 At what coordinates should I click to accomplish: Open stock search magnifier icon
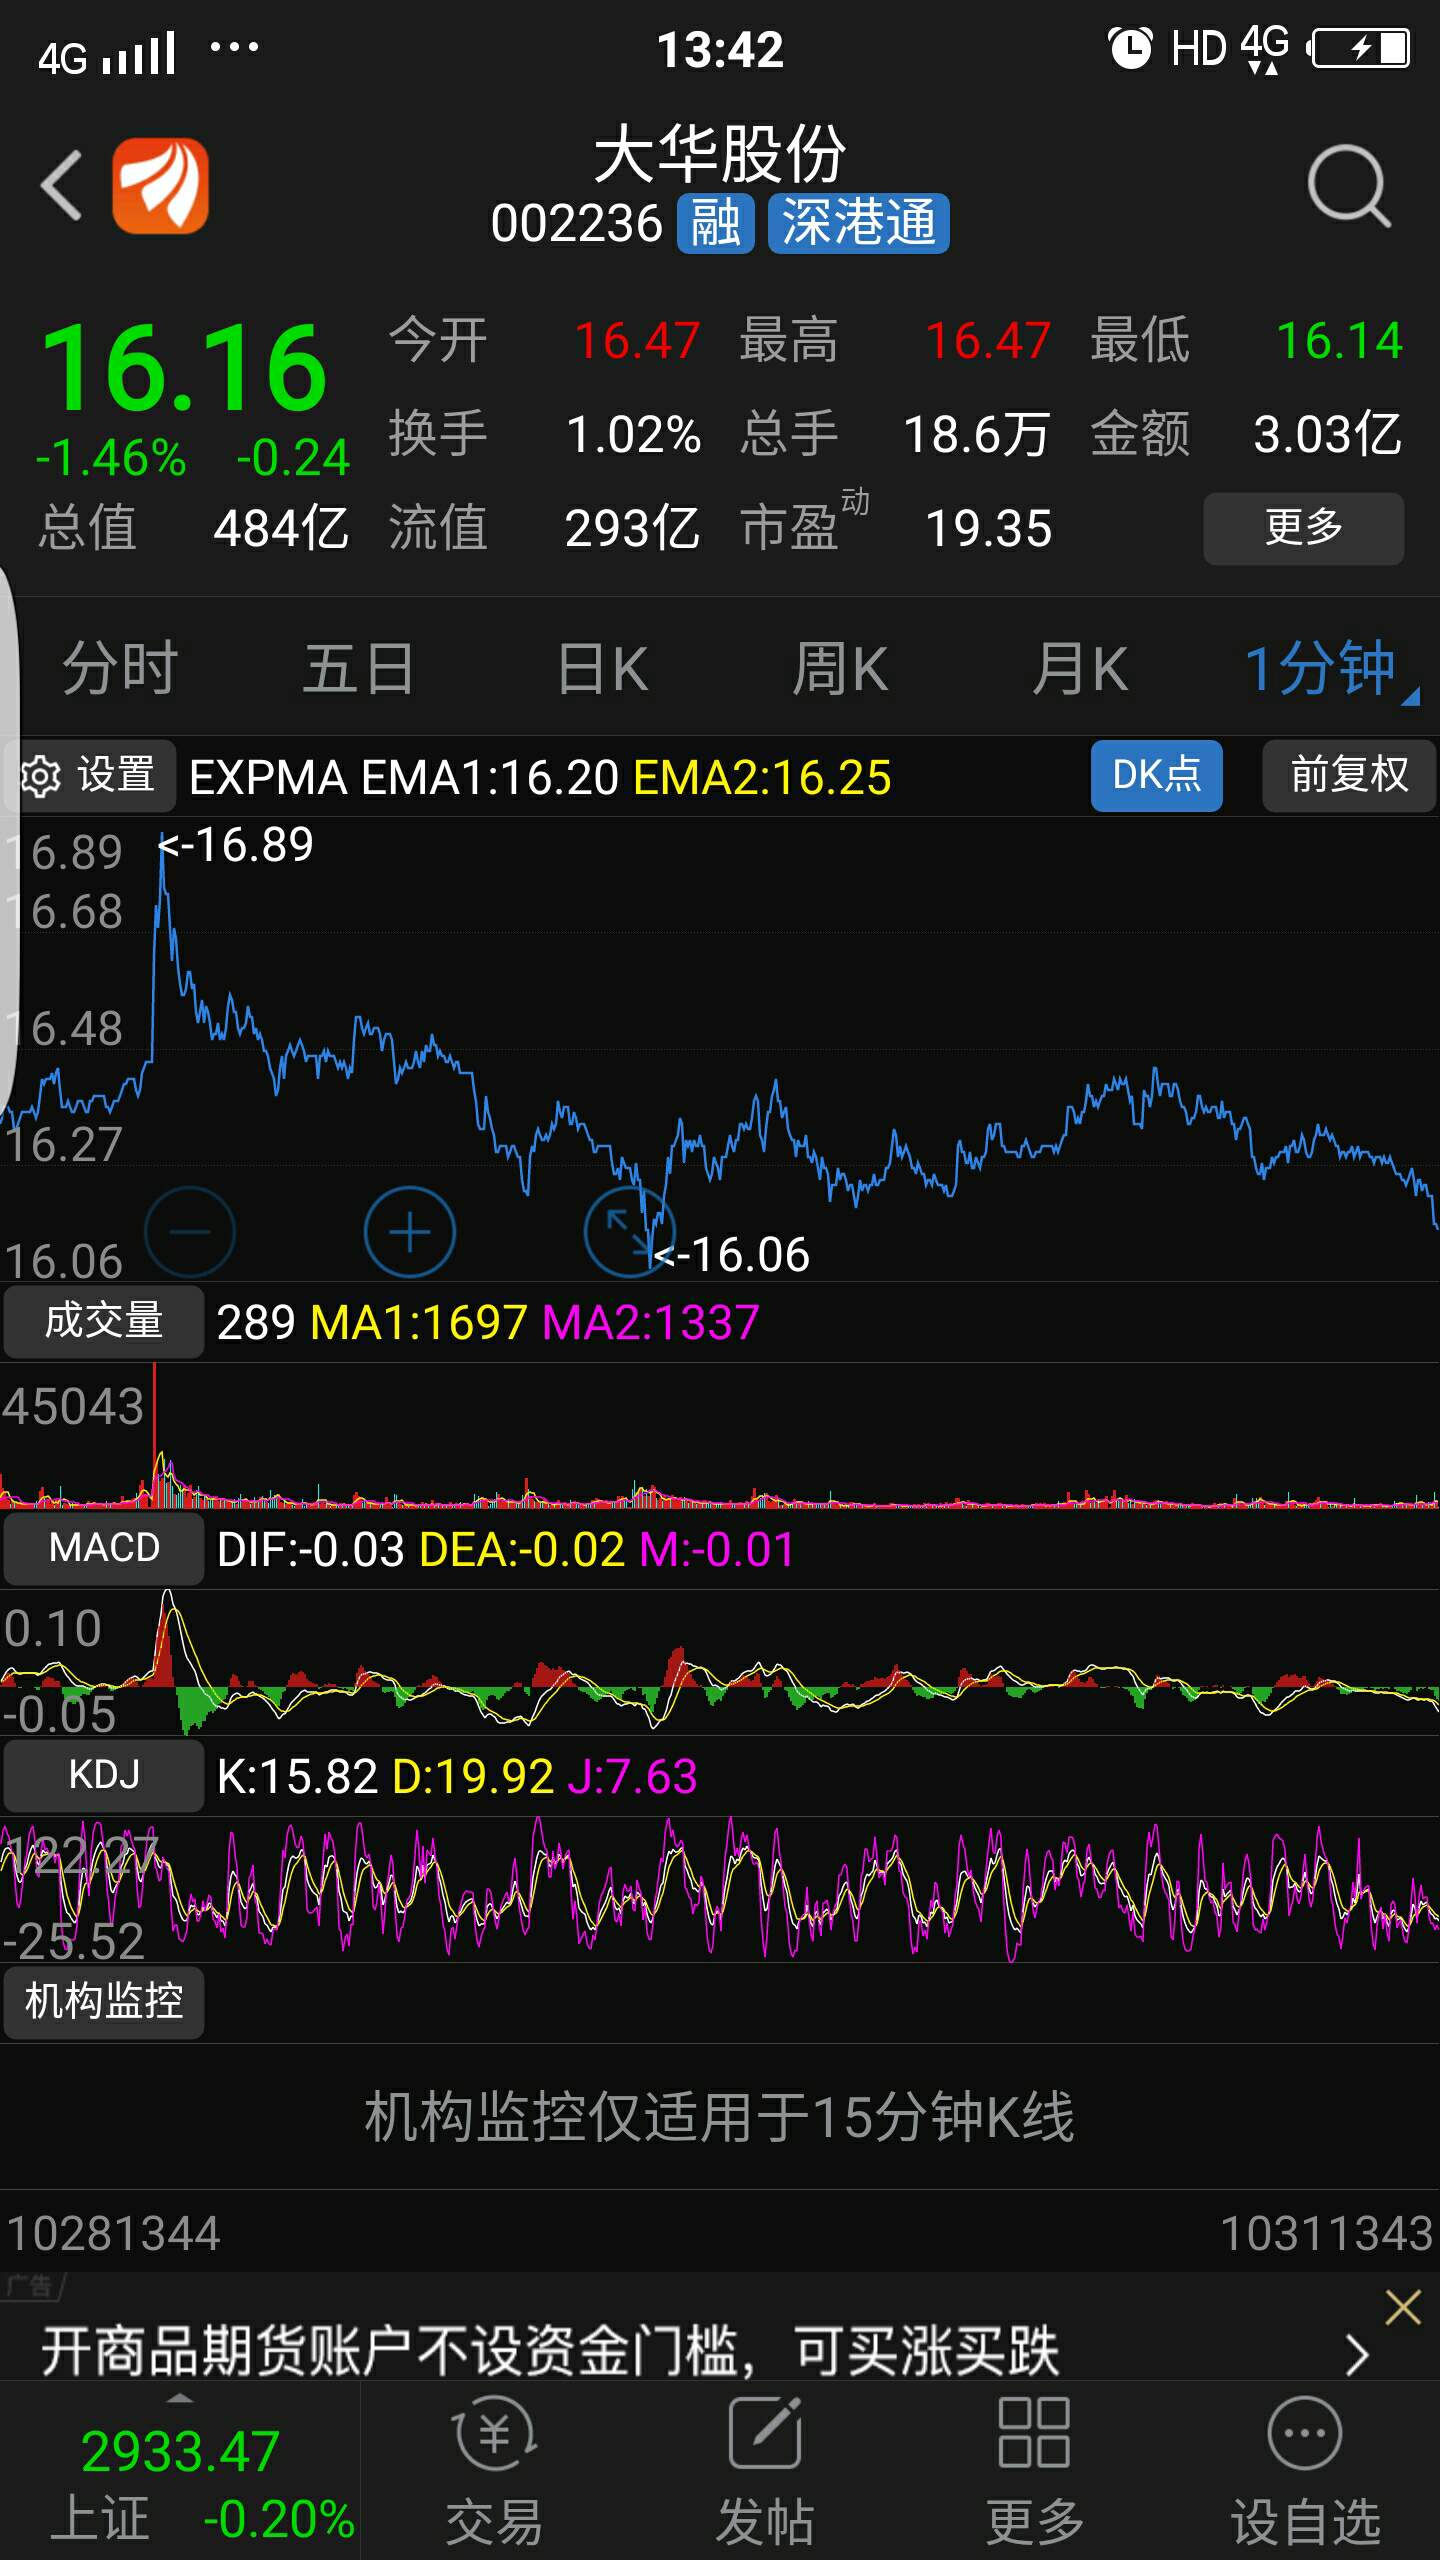click(x=1348, y=185)
